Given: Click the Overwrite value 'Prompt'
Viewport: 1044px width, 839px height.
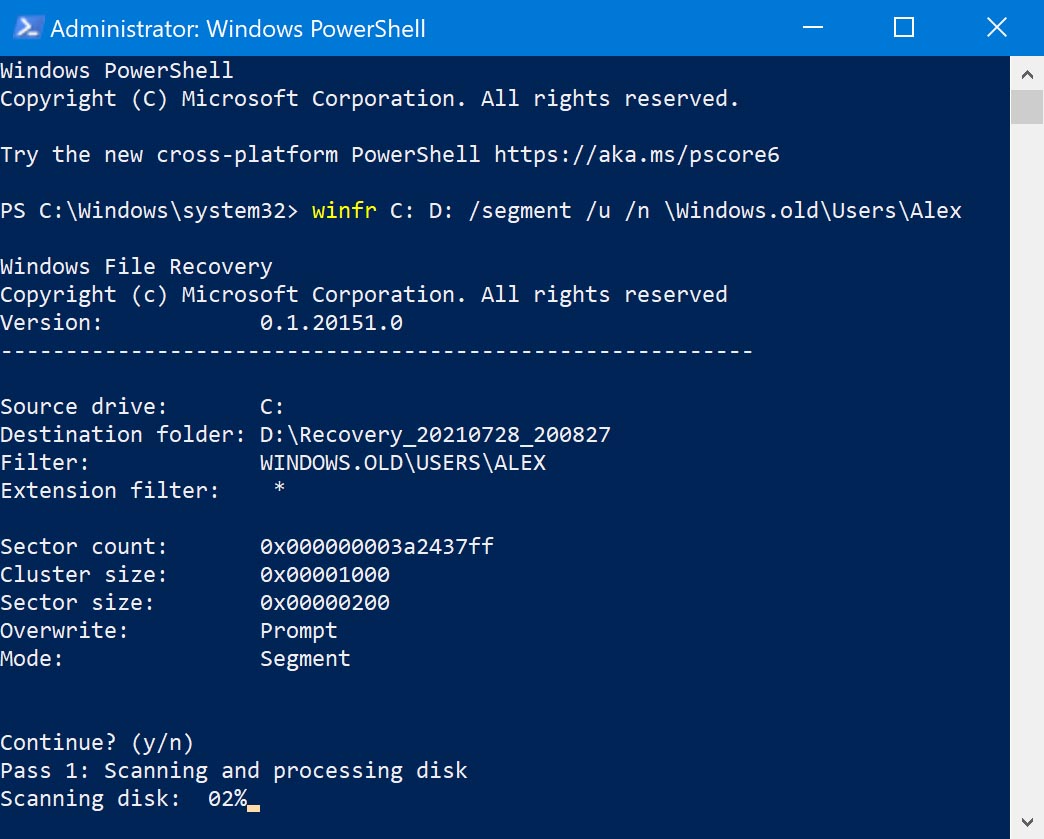Looking at the screenshot, I should (298, 631).
